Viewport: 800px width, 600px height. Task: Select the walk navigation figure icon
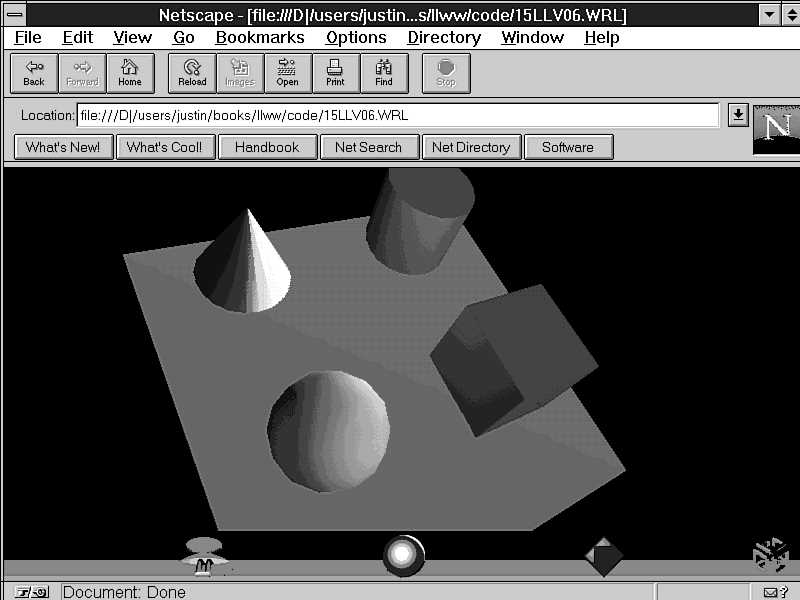point(204,555)
